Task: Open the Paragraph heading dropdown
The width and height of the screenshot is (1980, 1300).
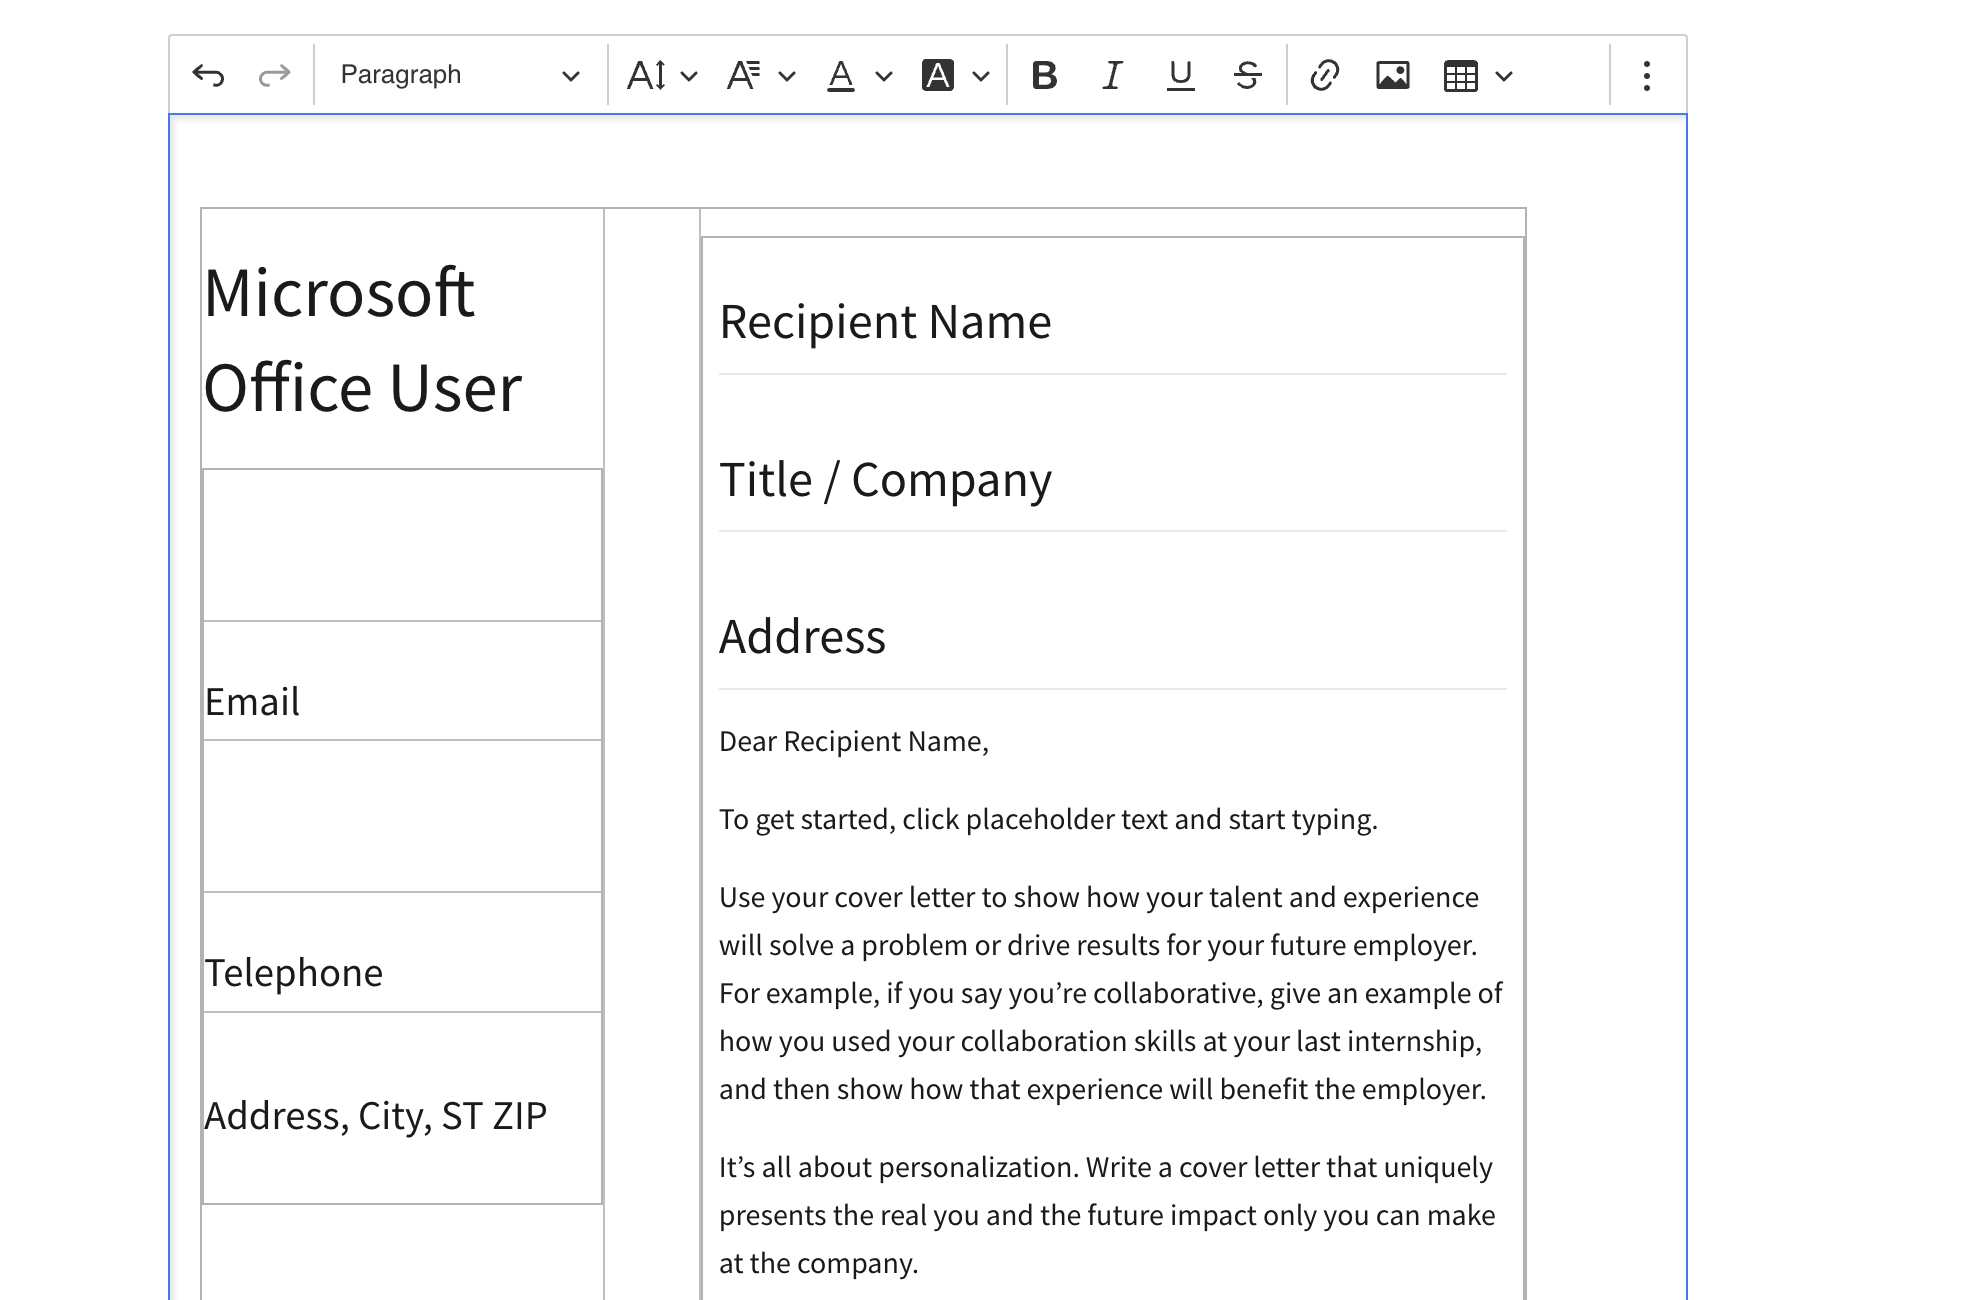Action: point(459,75)
